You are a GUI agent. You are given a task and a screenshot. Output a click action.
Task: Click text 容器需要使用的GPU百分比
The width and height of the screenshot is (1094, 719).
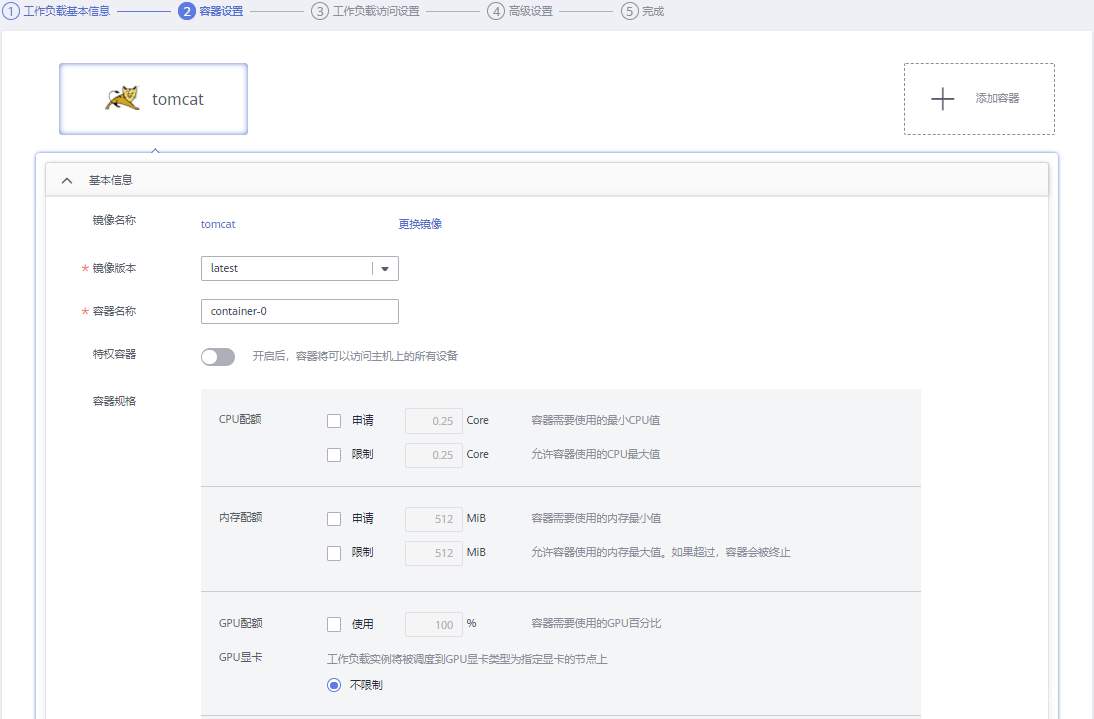pos(596,623)
